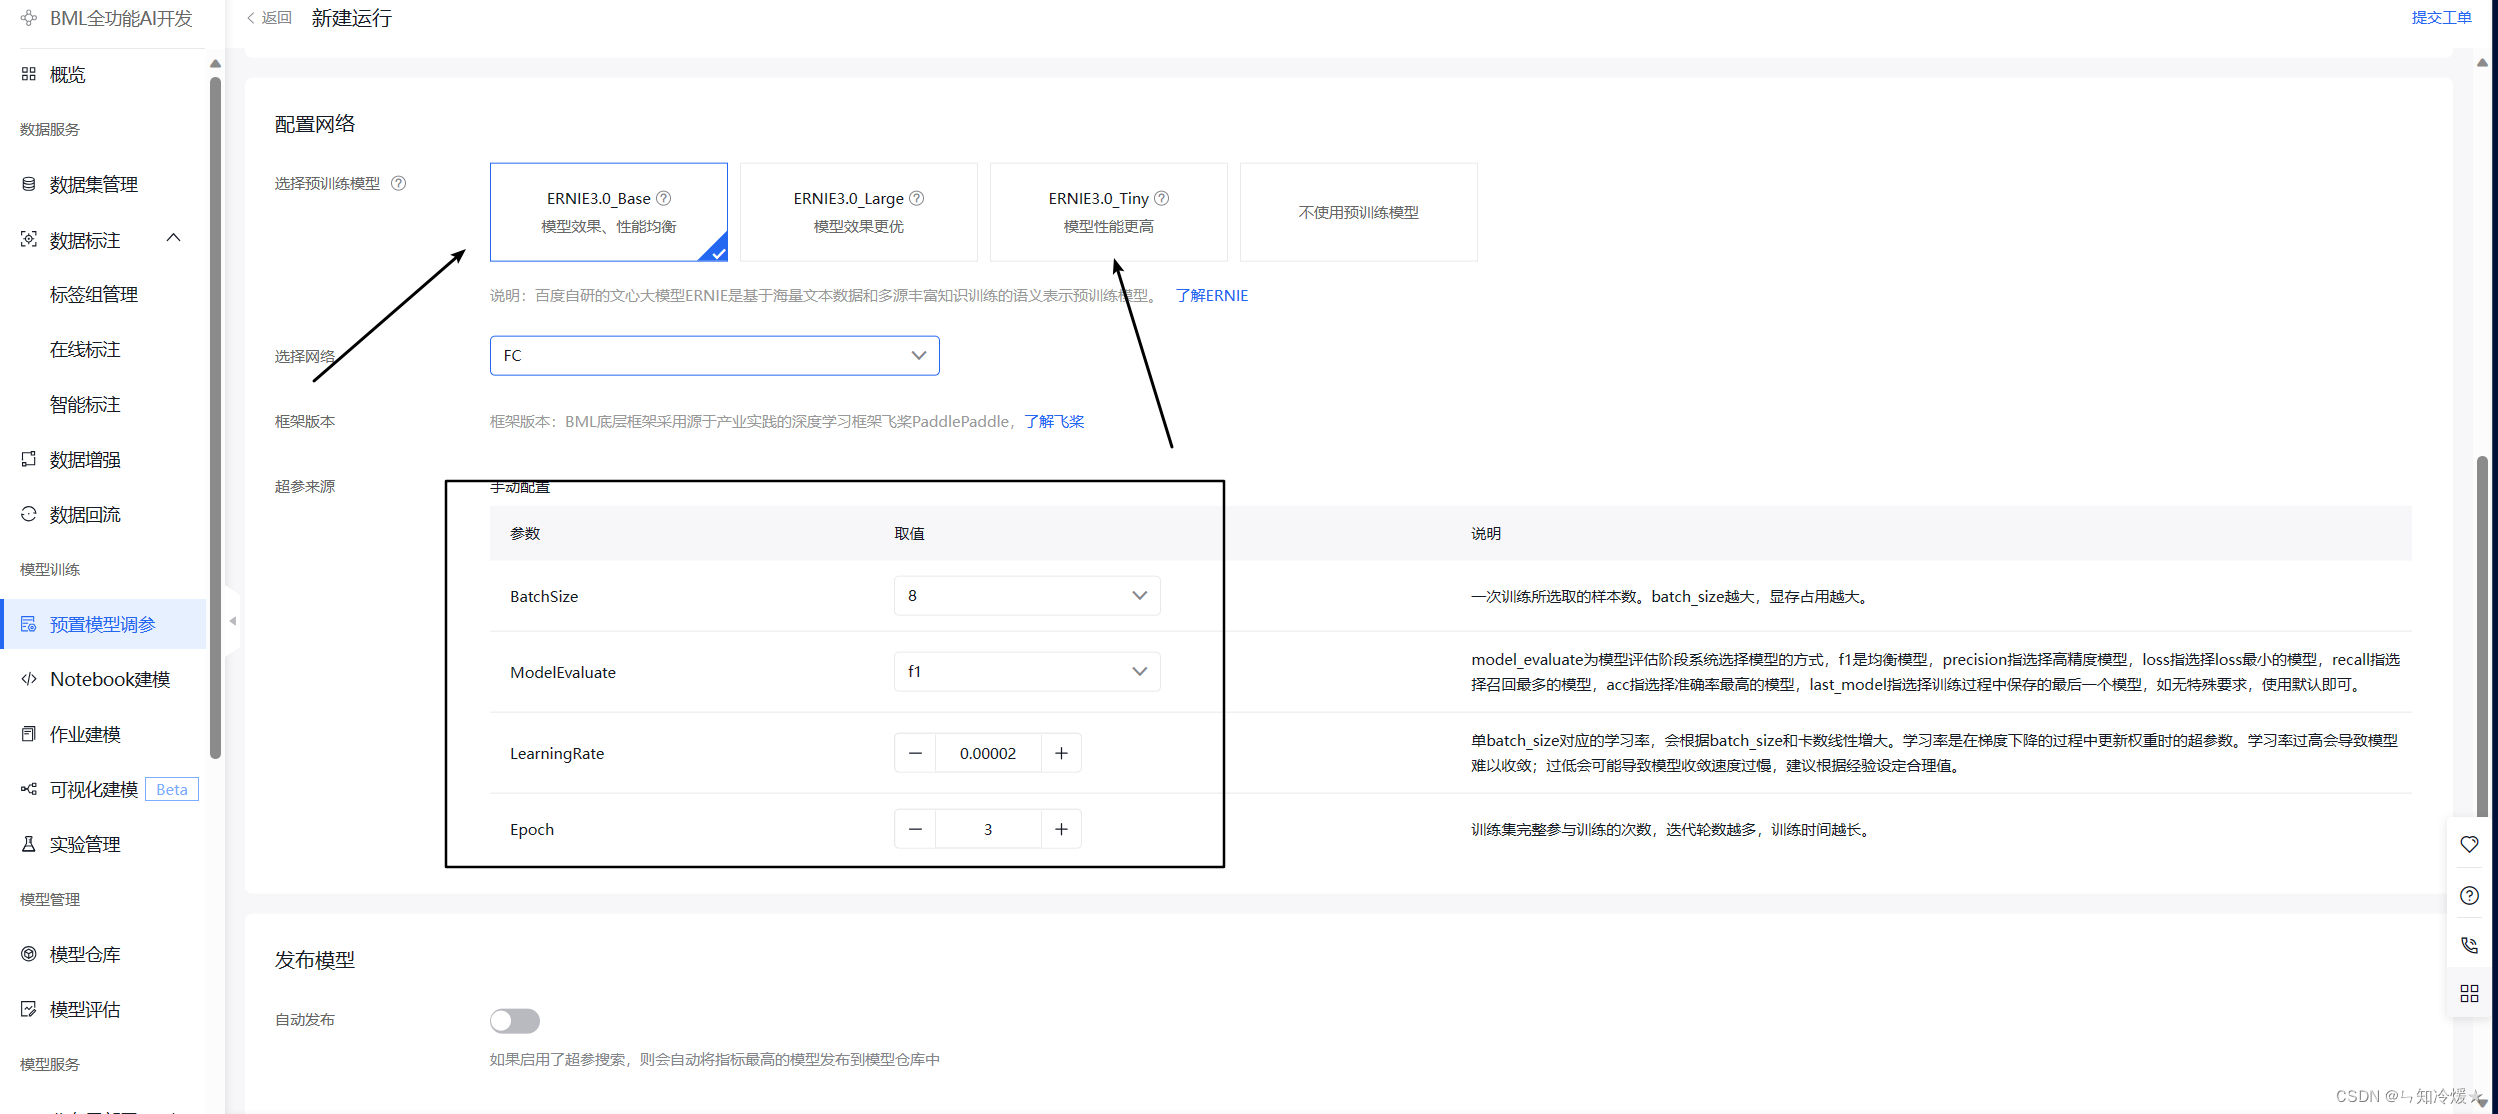Click the 数据回流 refresh icon
2498x1114 pixels.
pyautogui.click(x=28, y=514)
